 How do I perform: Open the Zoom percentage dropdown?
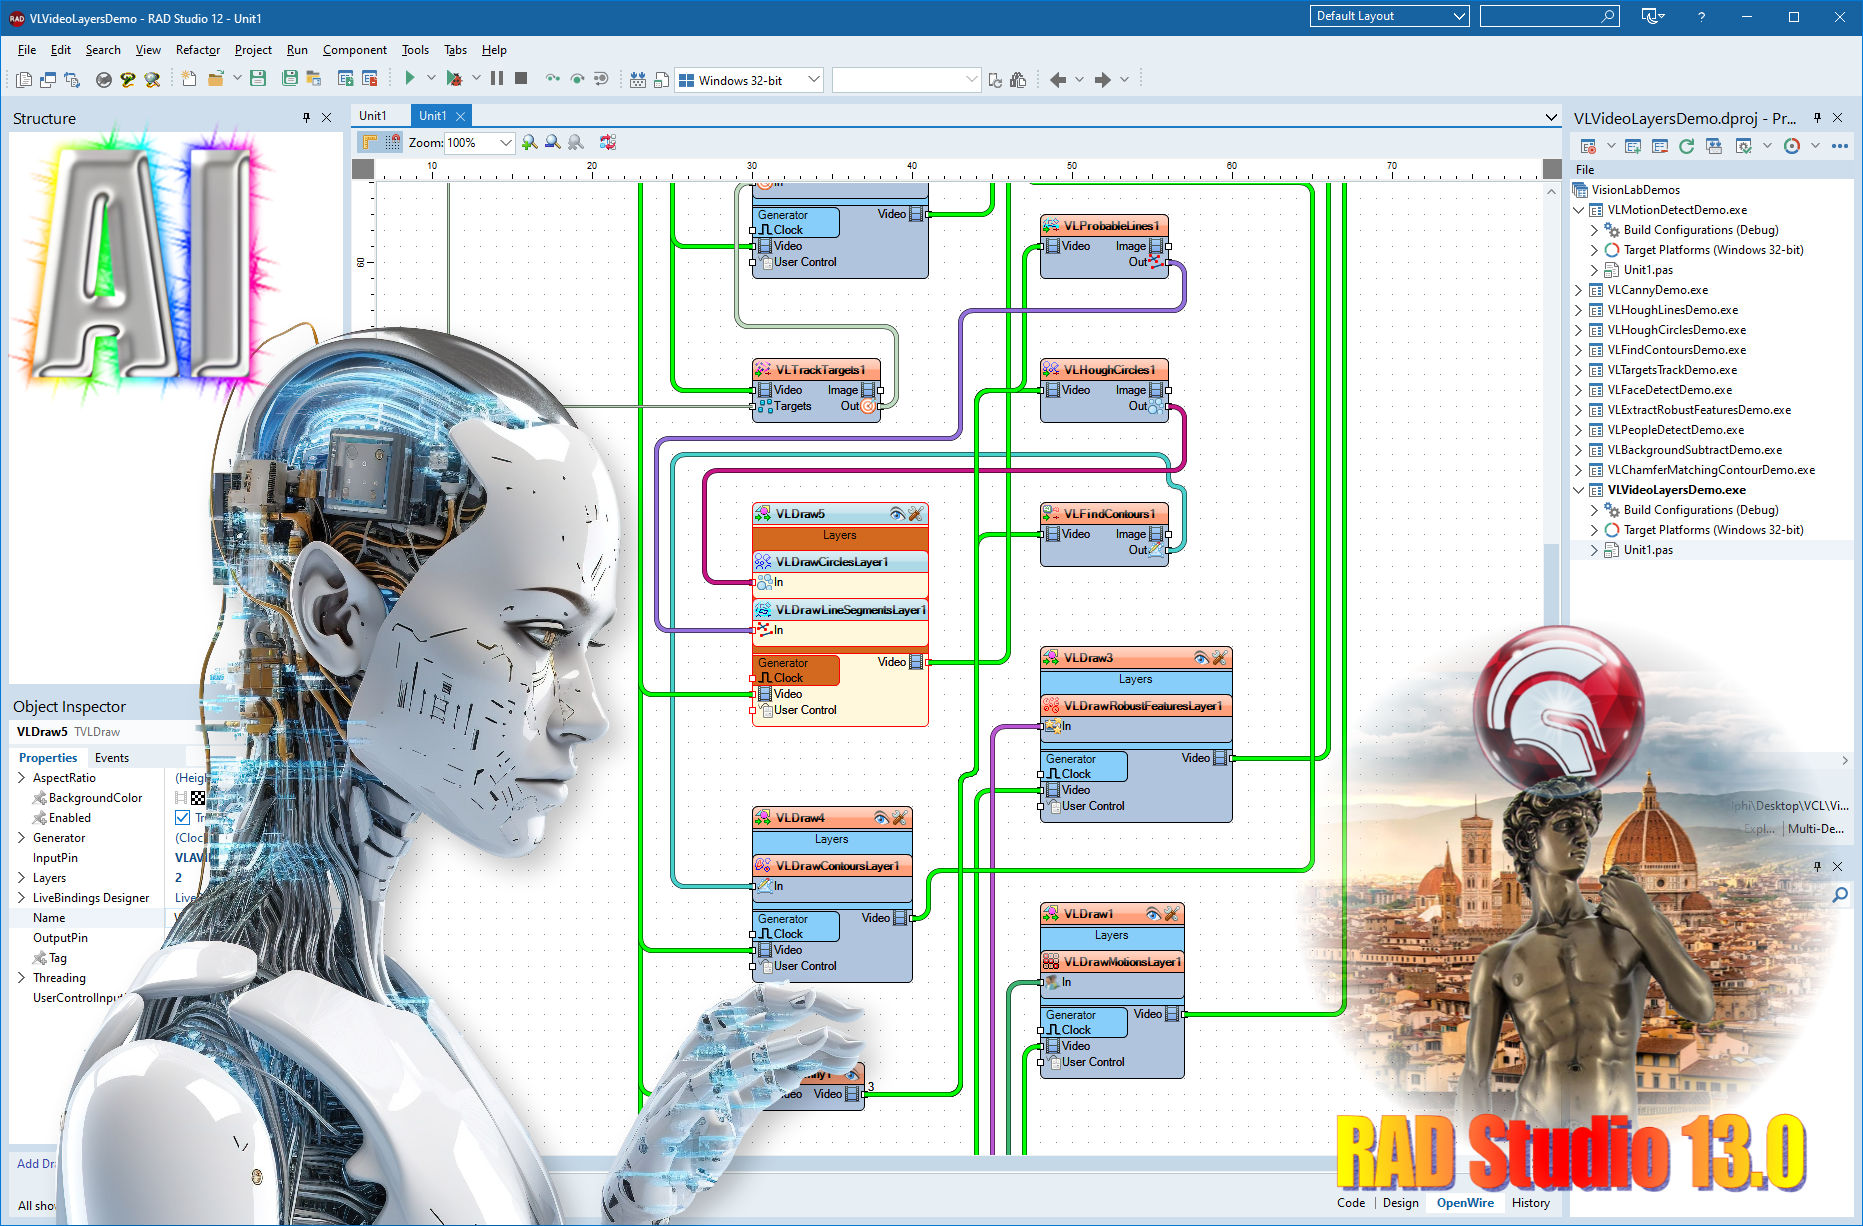(x=505, y=143)
